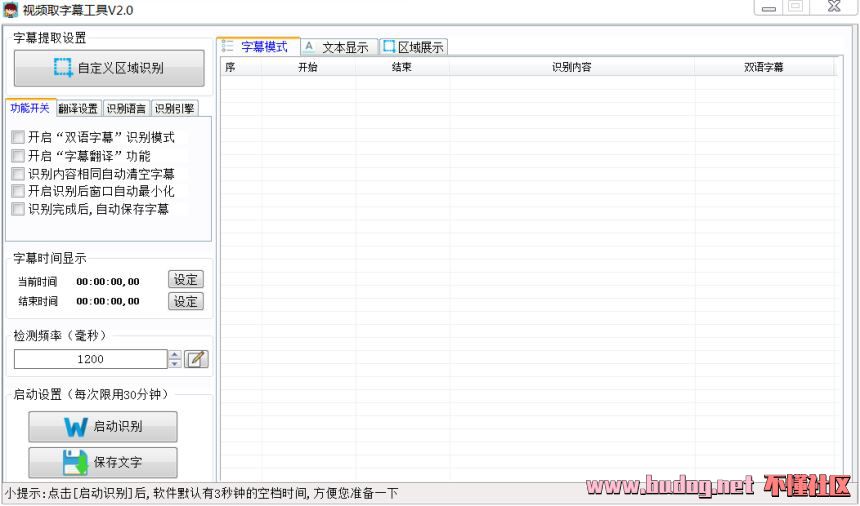Click the 识别内容 column header

pos(572,67)
